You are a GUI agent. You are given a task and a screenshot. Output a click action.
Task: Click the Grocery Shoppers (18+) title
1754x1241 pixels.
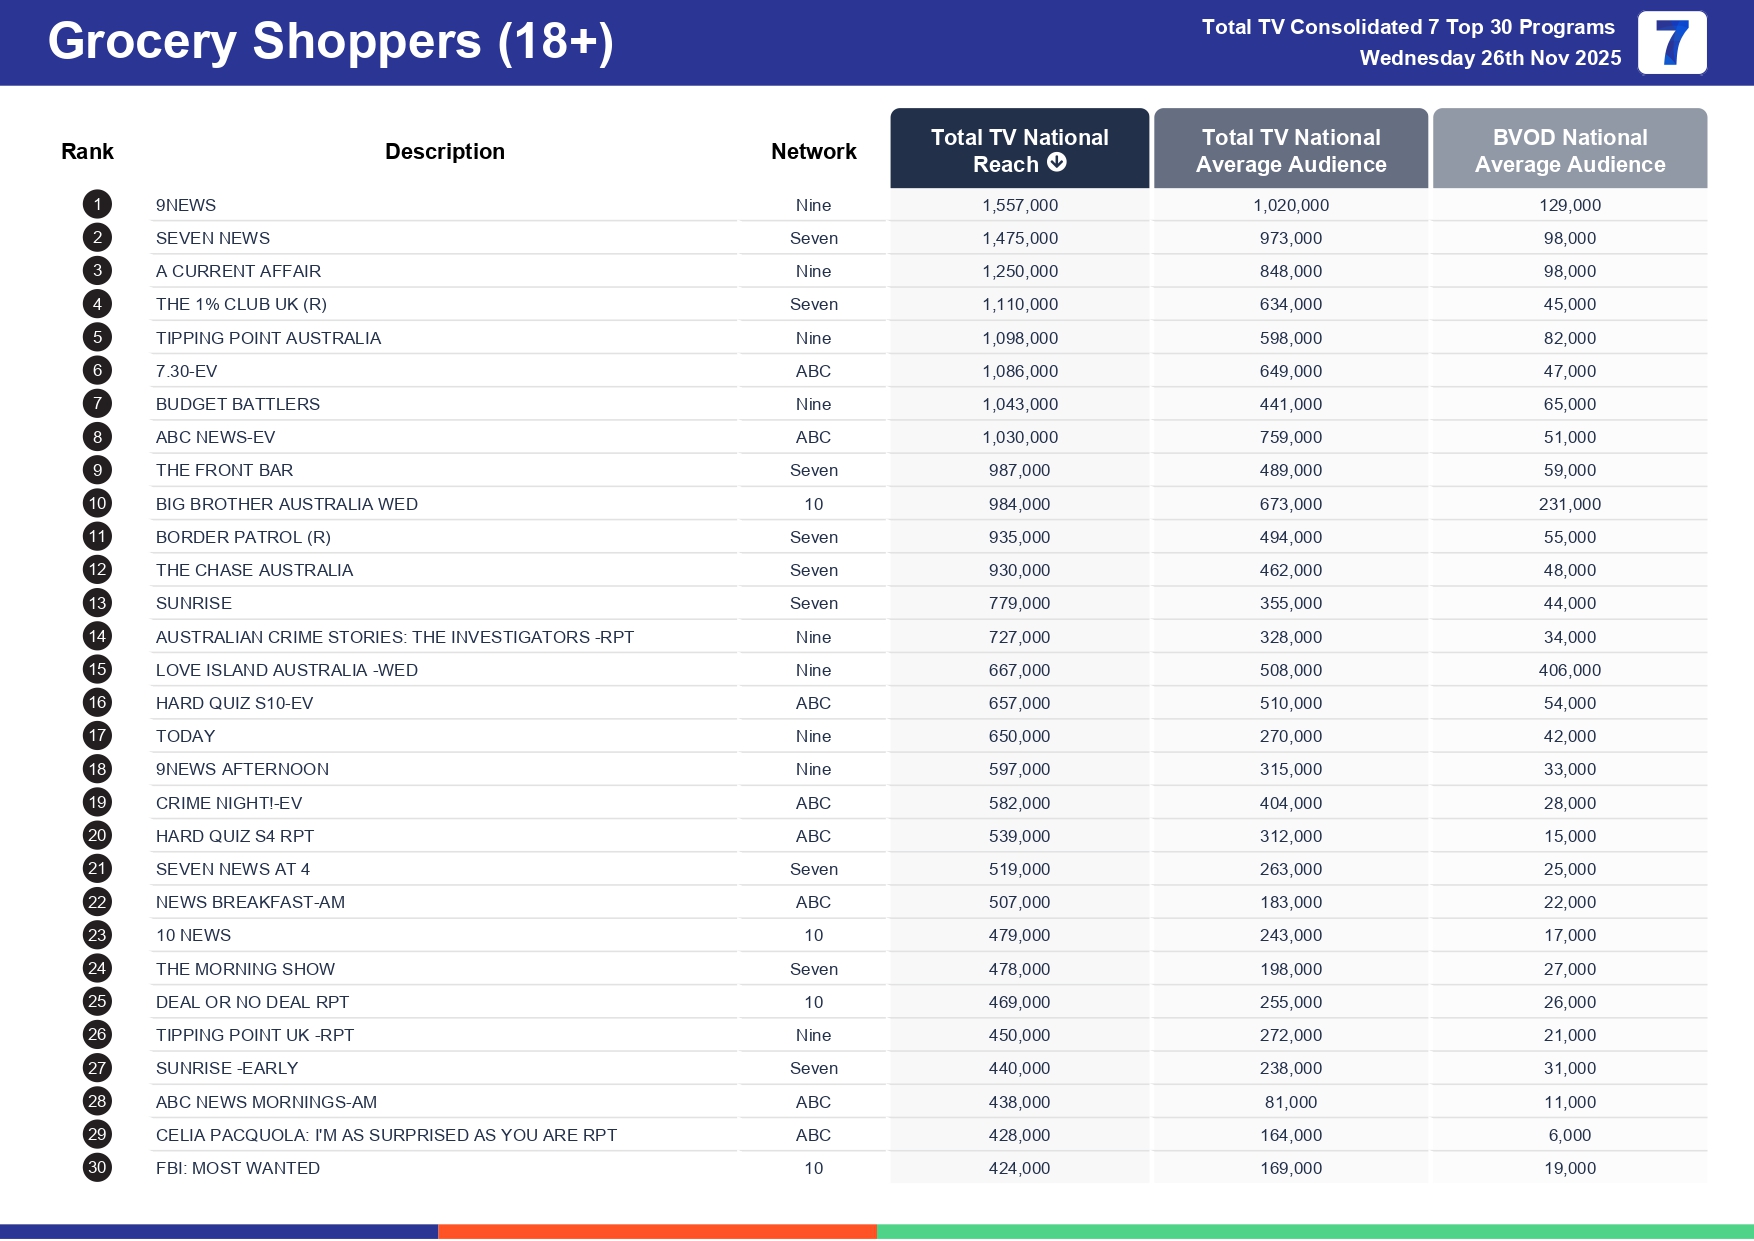(x=330, y=42)
